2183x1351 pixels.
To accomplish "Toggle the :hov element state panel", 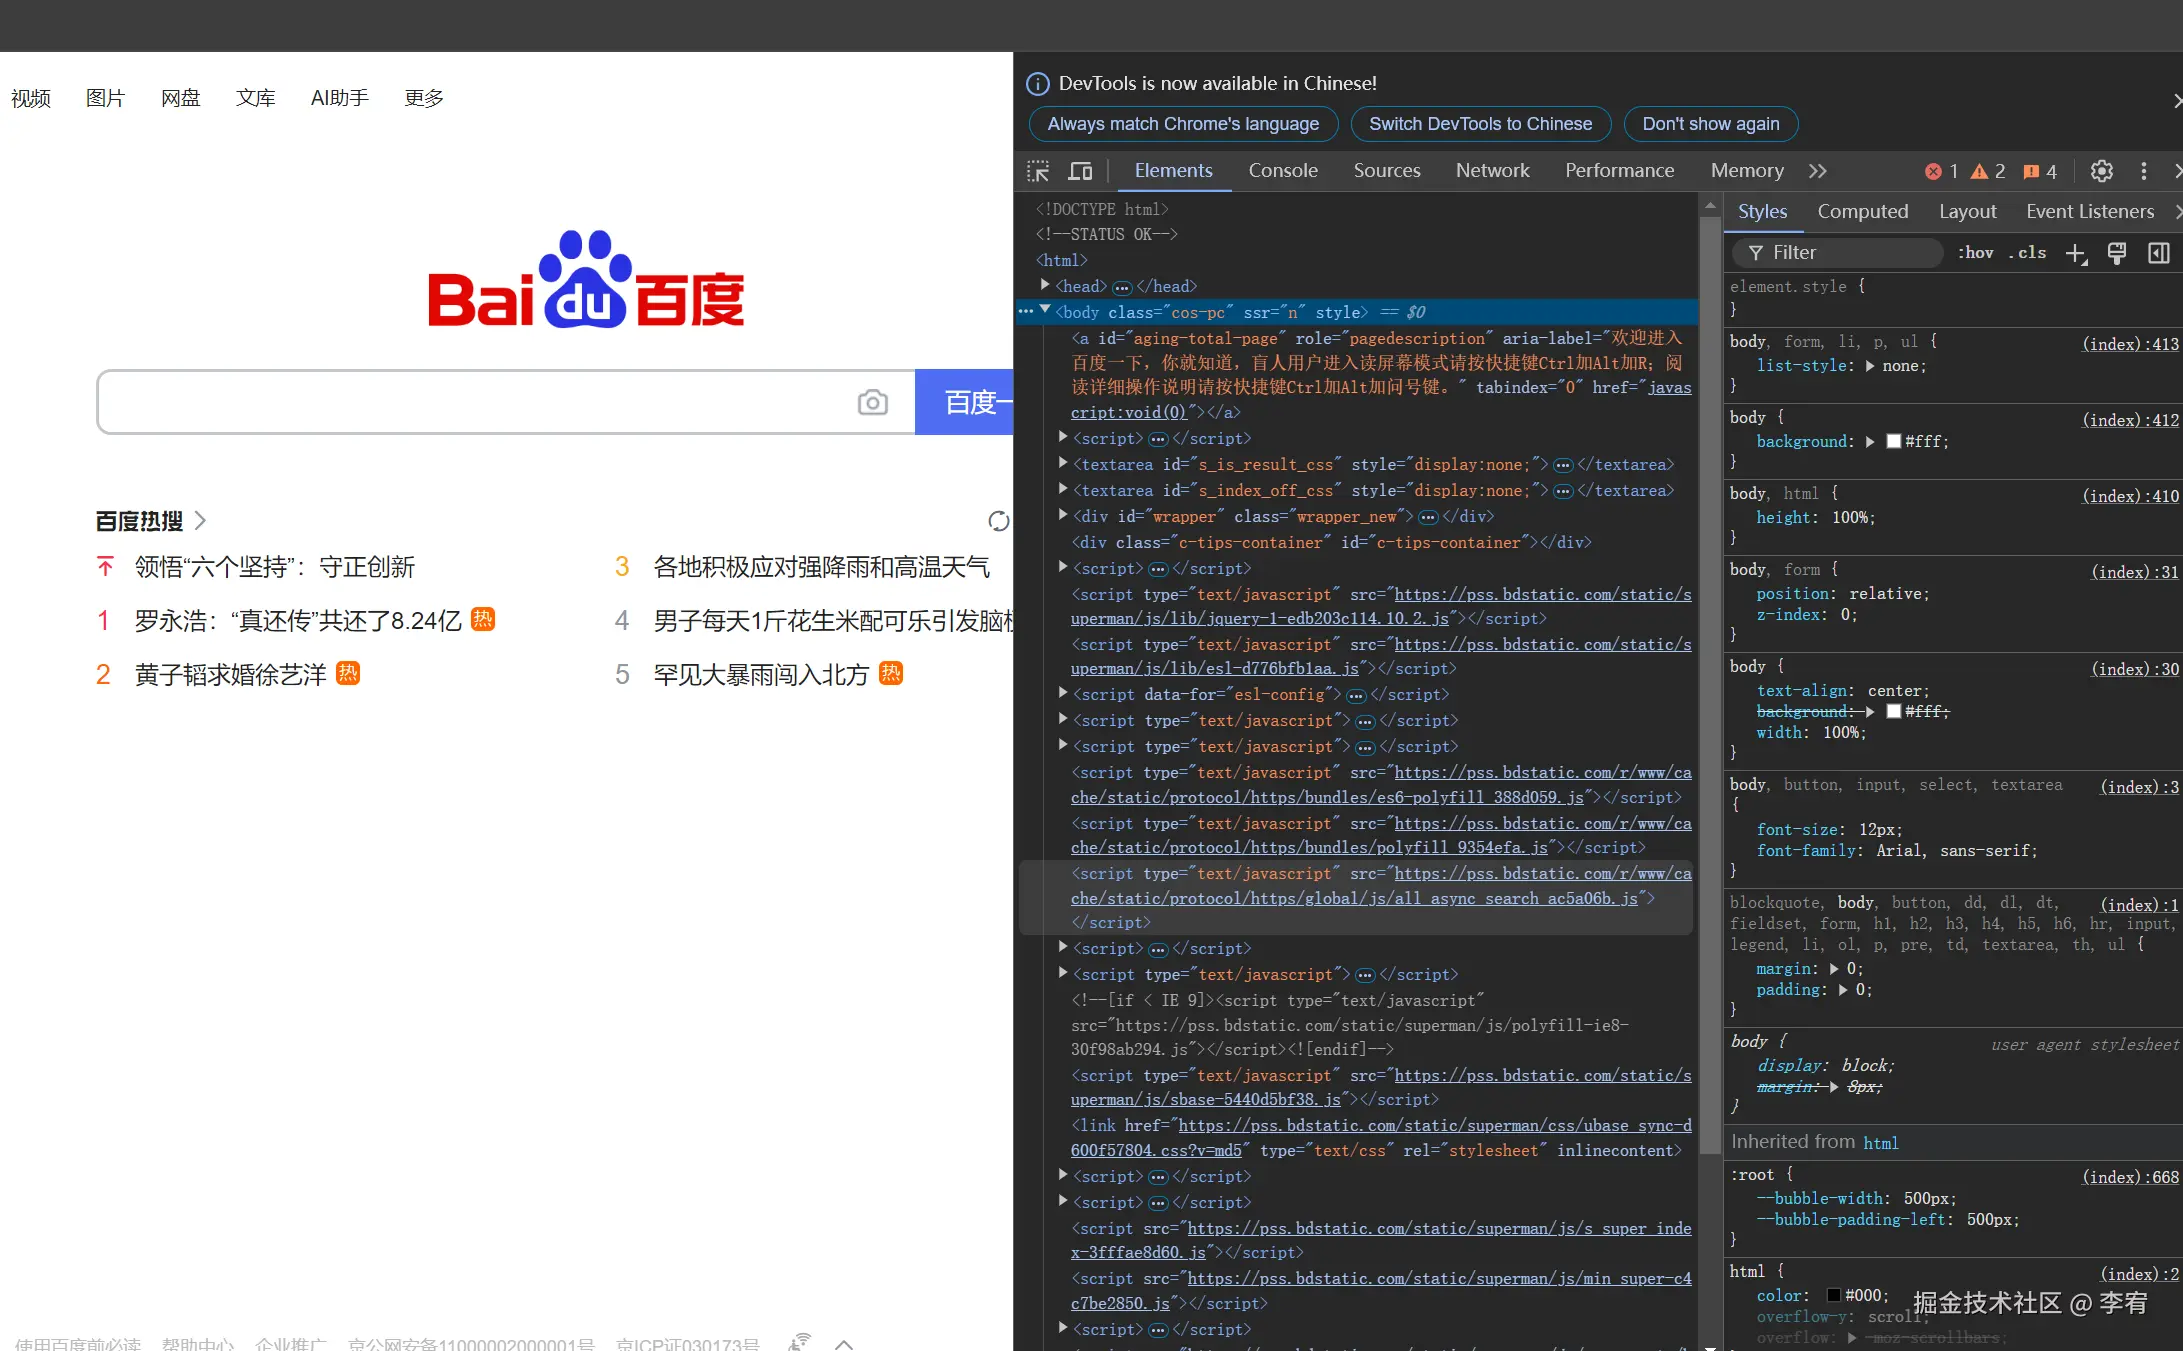I will click(1976, 253).
